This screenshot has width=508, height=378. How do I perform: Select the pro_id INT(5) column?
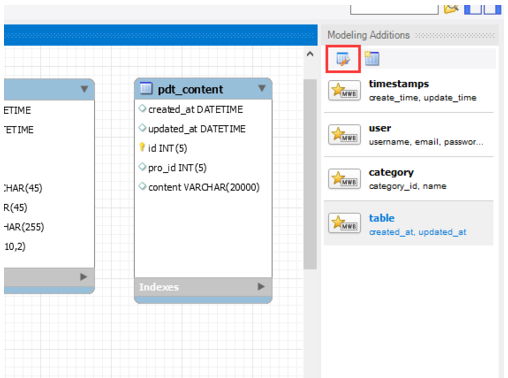177,168
